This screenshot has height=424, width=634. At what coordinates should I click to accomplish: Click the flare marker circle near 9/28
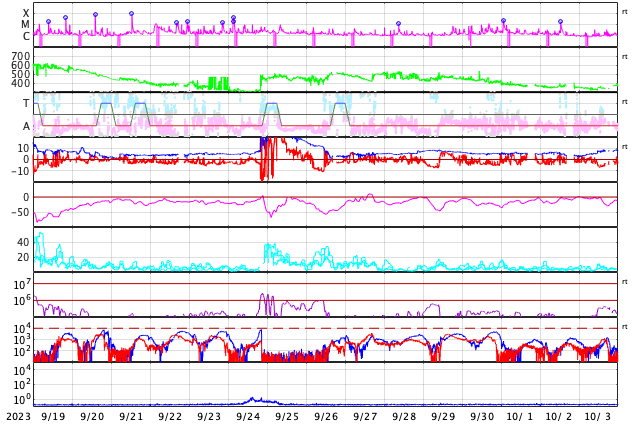point(398,24)
